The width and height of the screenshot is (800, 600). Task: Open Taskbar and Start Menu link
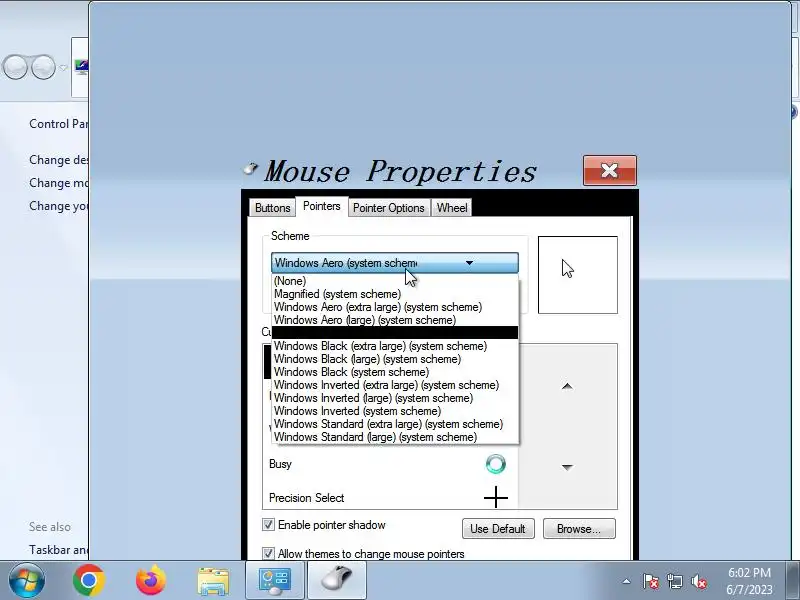point(58,549)
